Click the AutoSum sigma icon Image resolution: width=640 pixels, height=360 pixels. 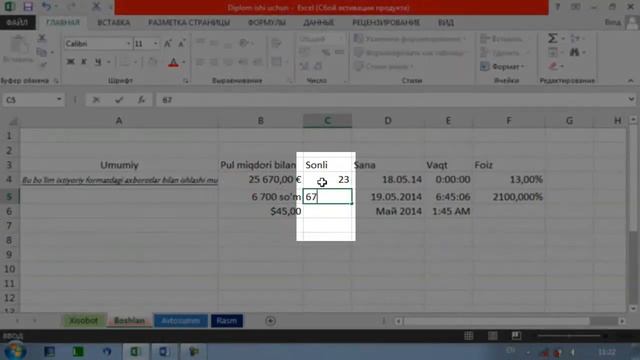click(552, 38)
